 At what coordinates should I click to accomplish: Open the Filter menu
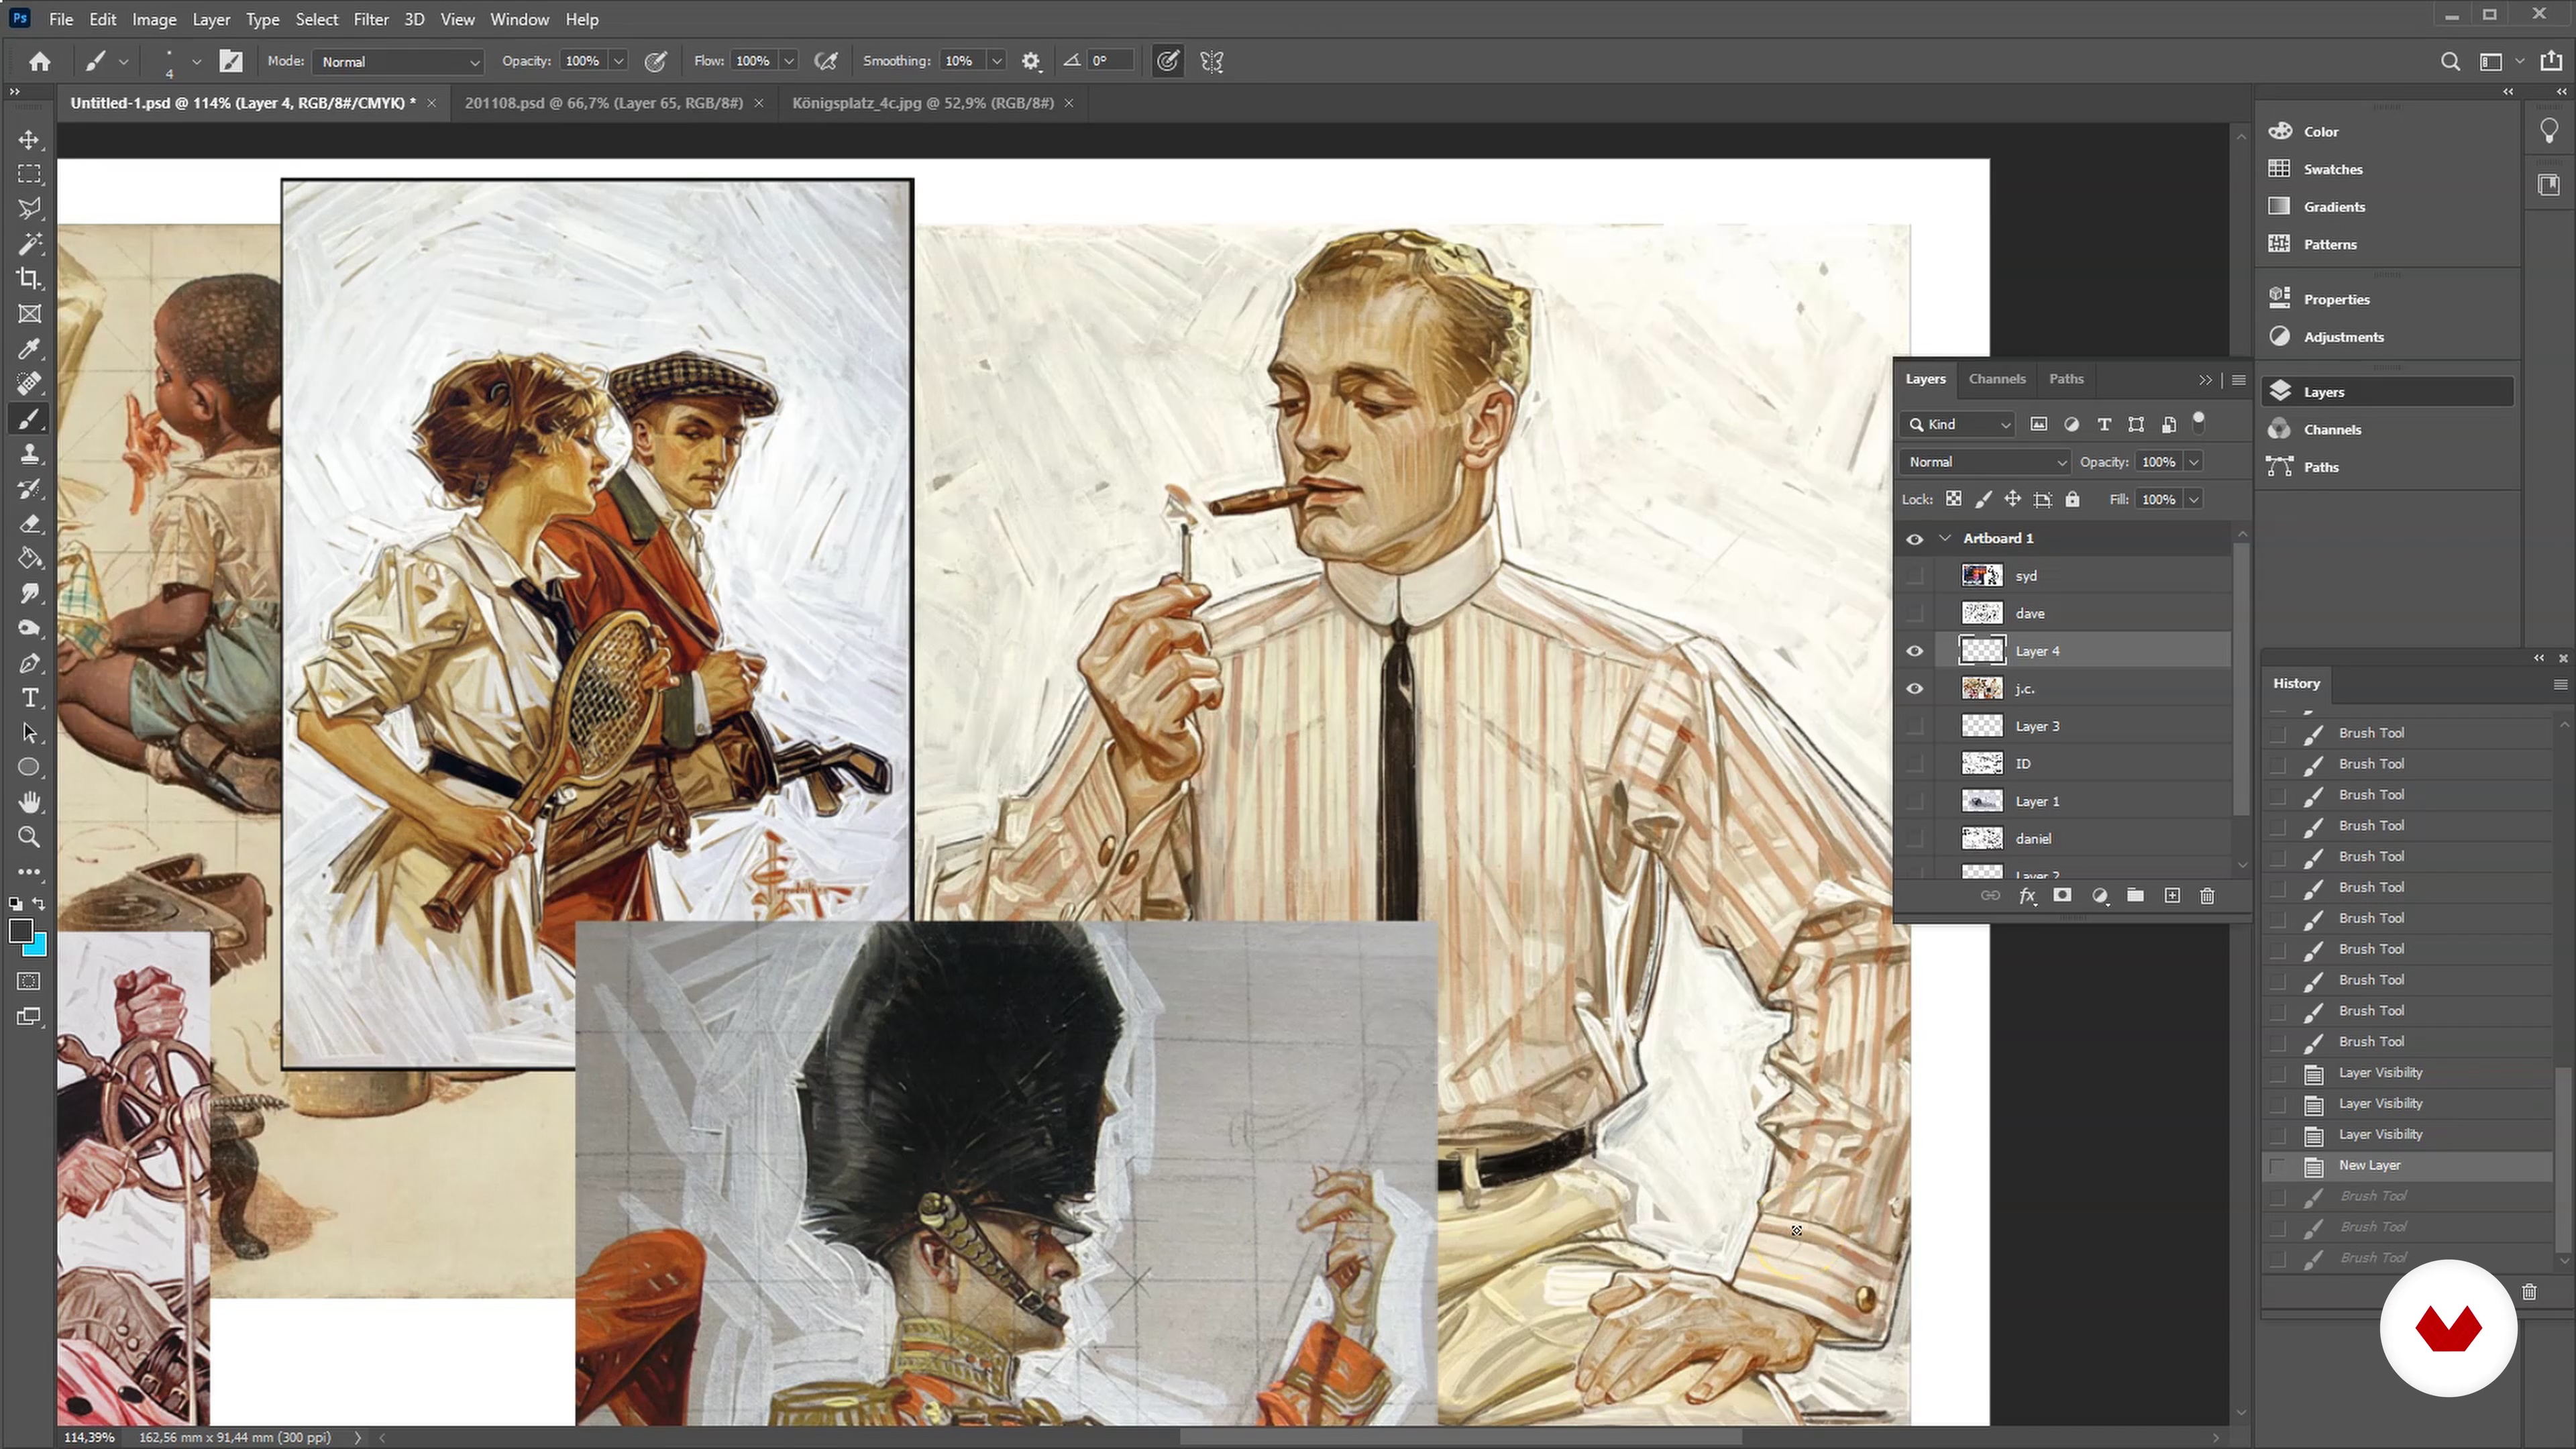click(x=370, y=19)
